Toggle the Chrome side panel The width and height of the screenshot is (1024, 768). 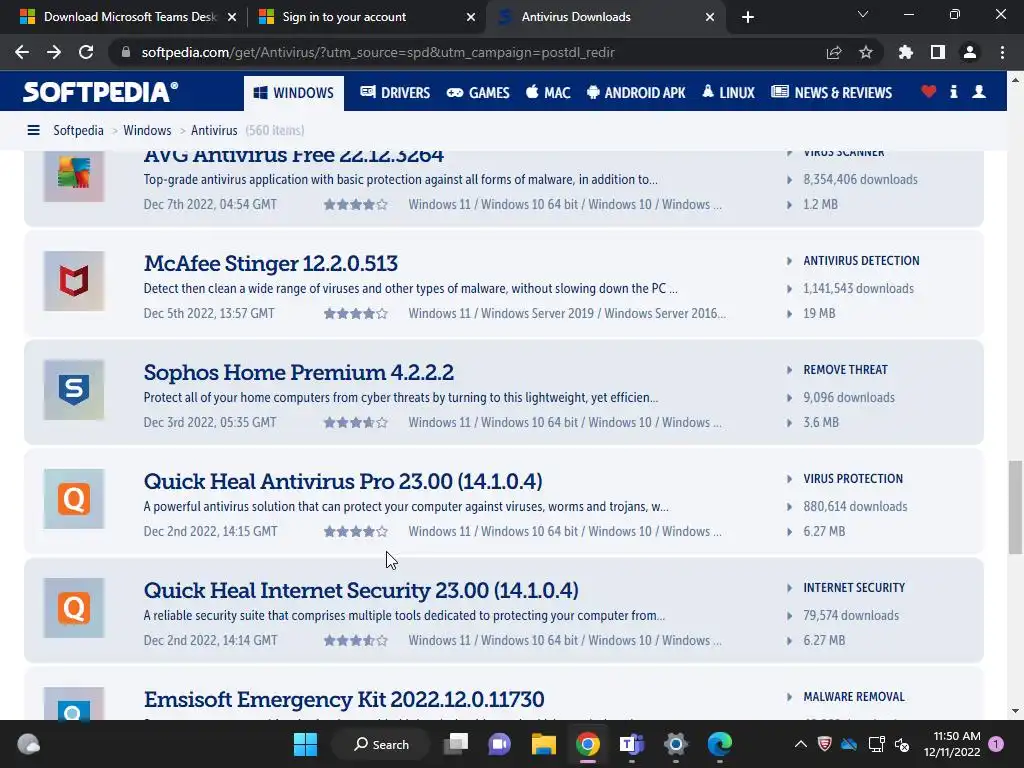click(x=938, y=52)
